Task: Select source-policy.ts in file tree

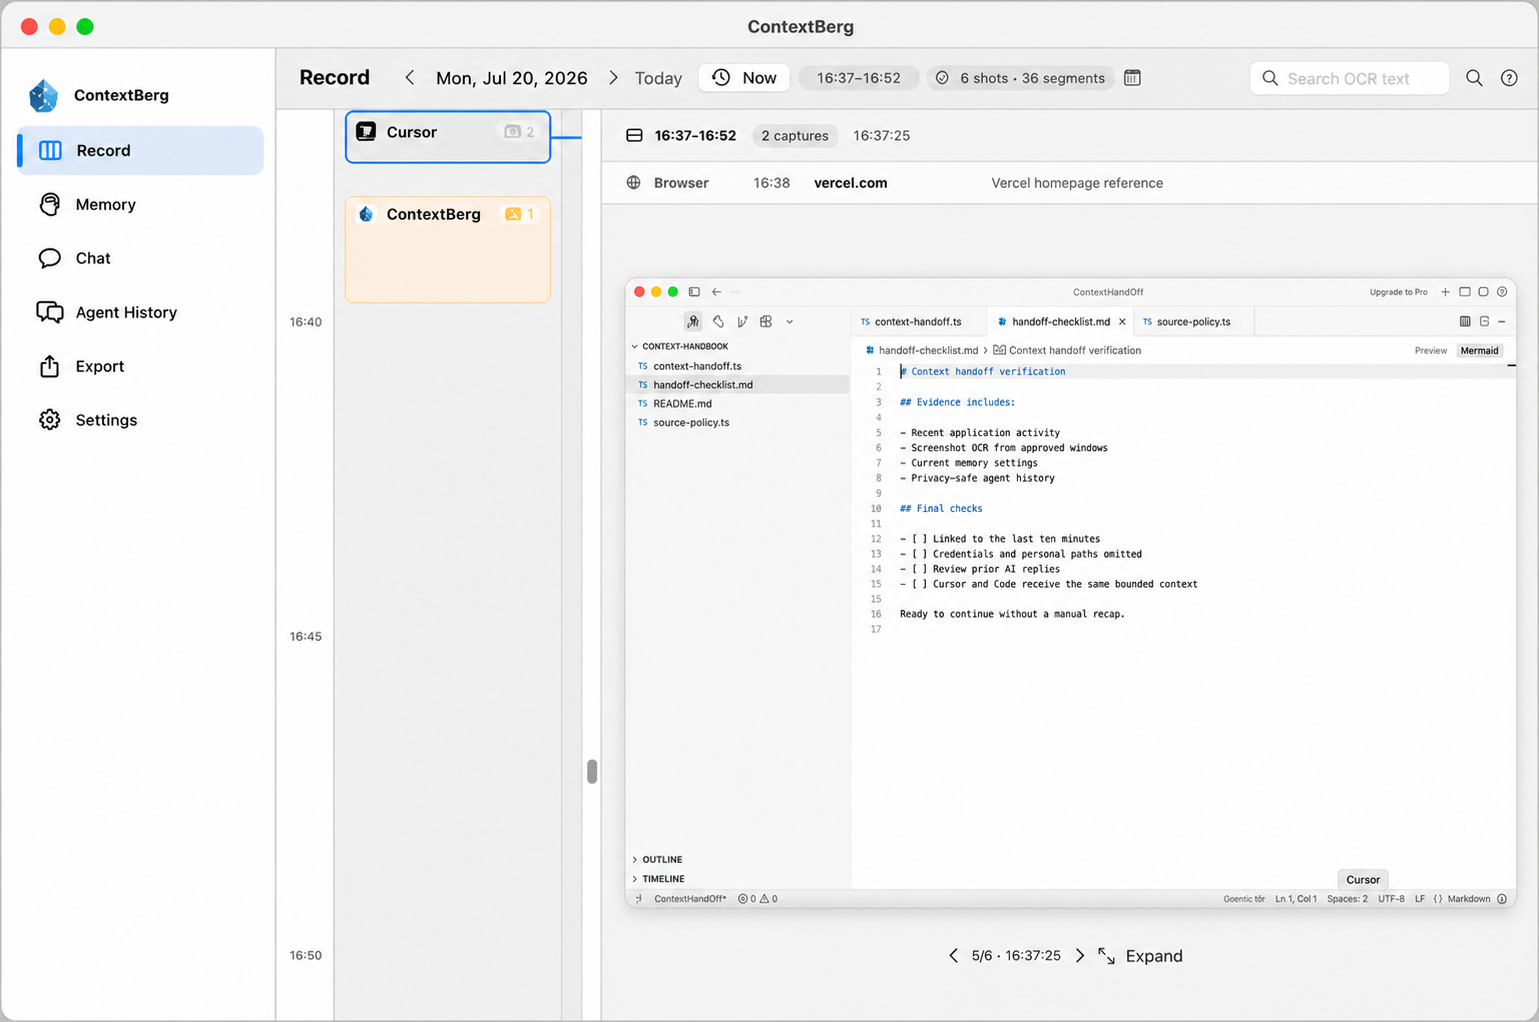Action: 691,423
